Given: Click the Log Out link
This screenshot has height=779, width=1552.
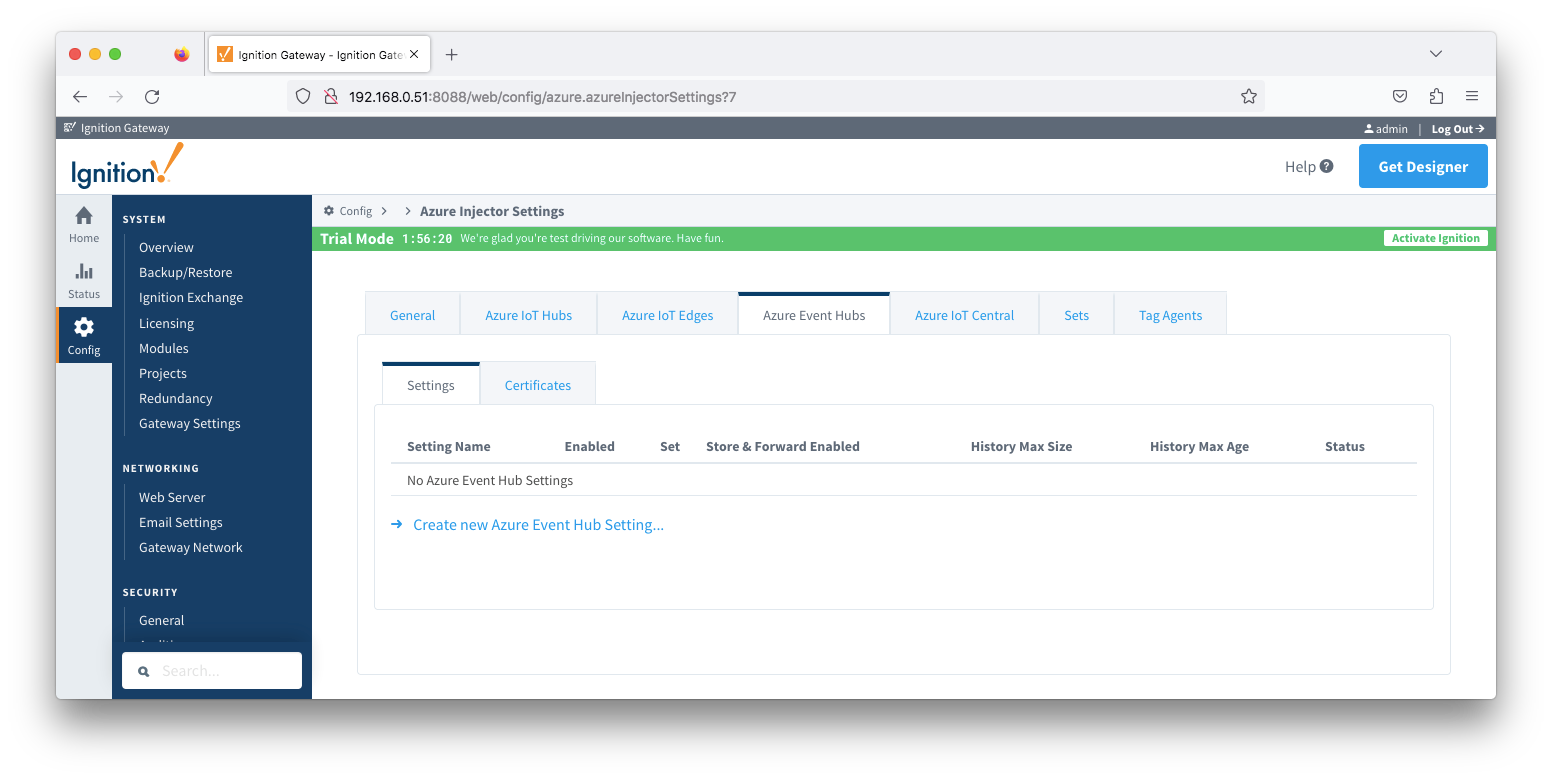Looking at the screenshot, I should [1457, 129].
